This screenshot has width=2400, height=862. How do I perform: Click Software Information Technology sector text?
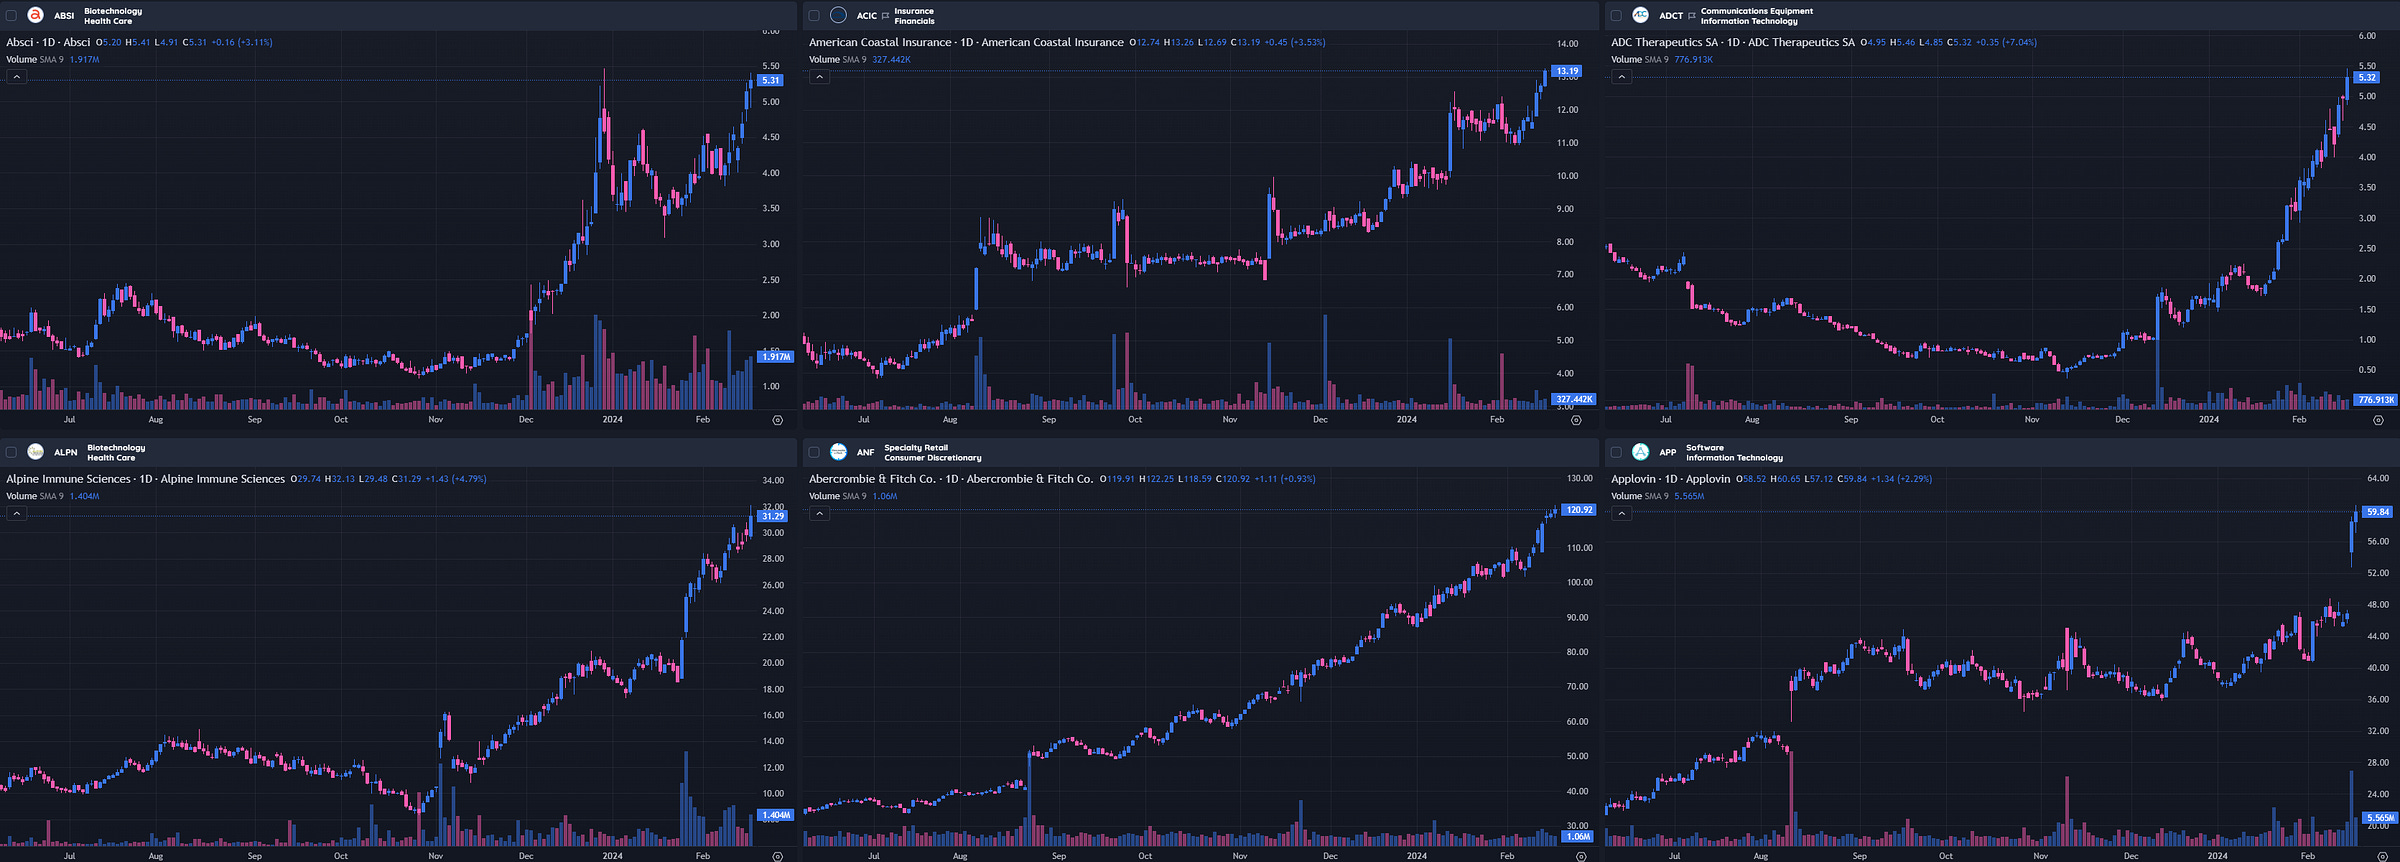click(x=1734, y=453)
